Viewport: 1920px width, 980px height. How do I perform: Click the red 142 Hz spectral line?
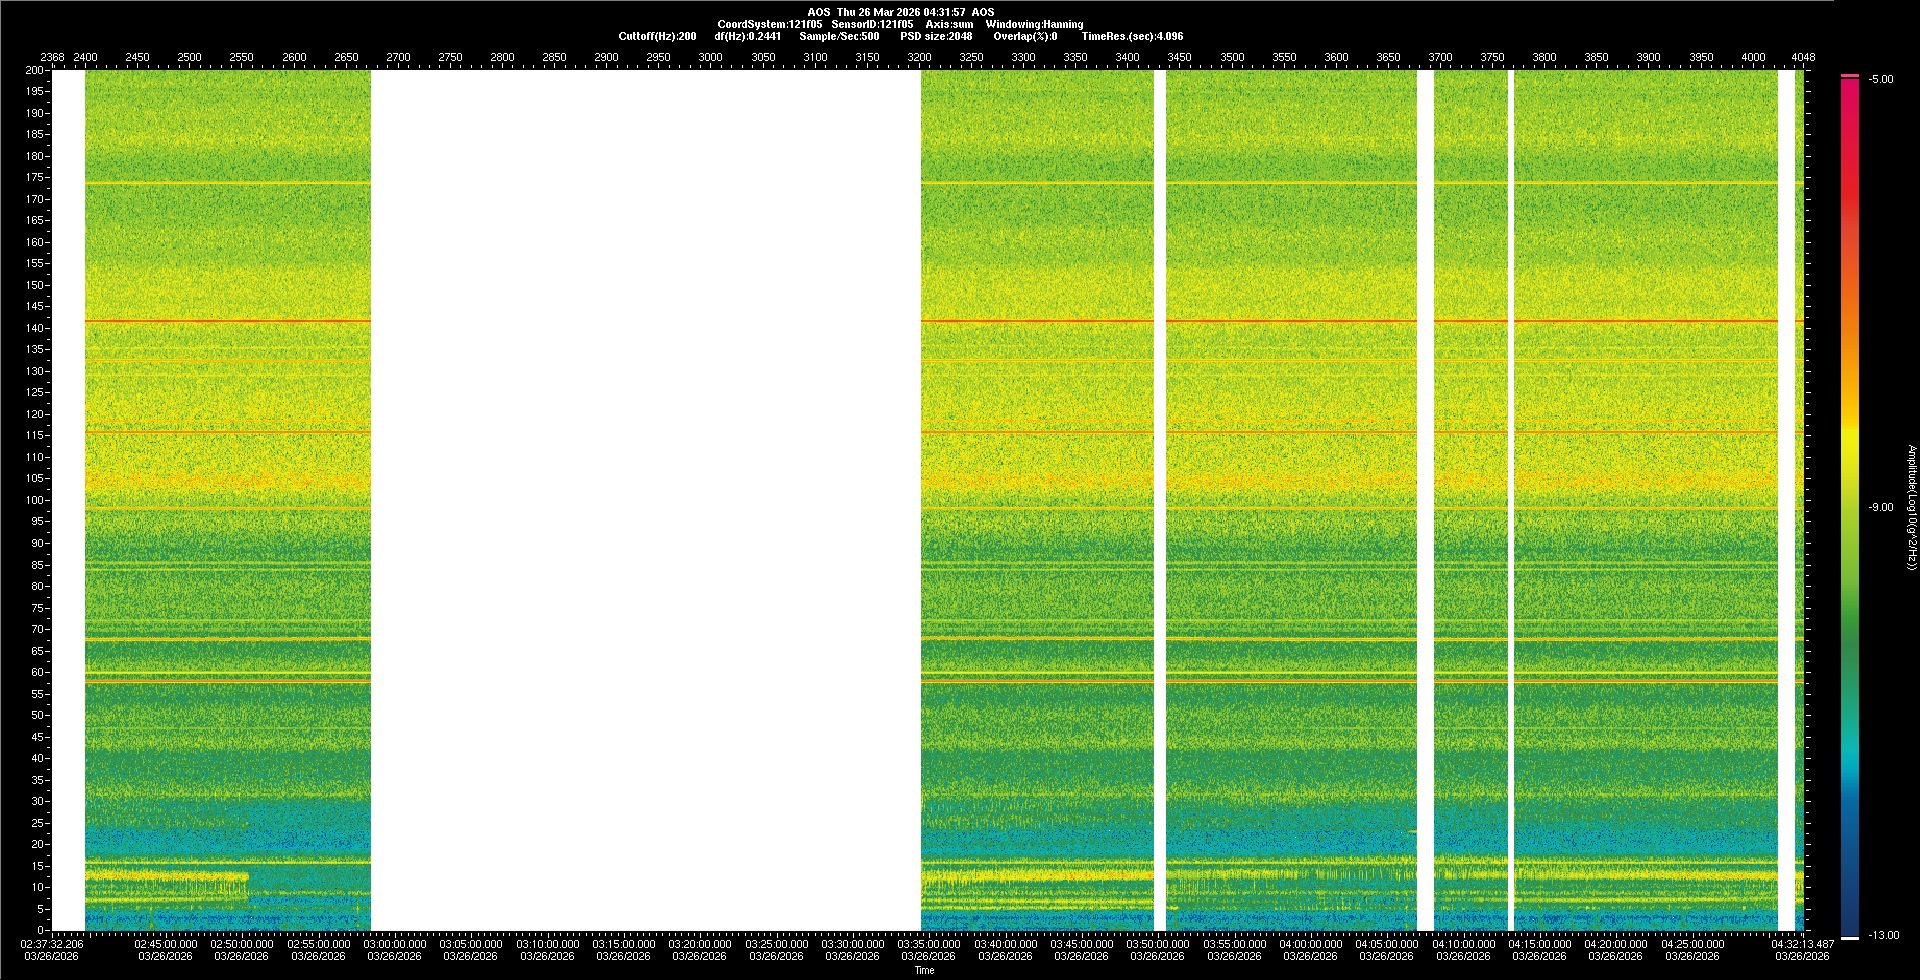coord(228,321)
